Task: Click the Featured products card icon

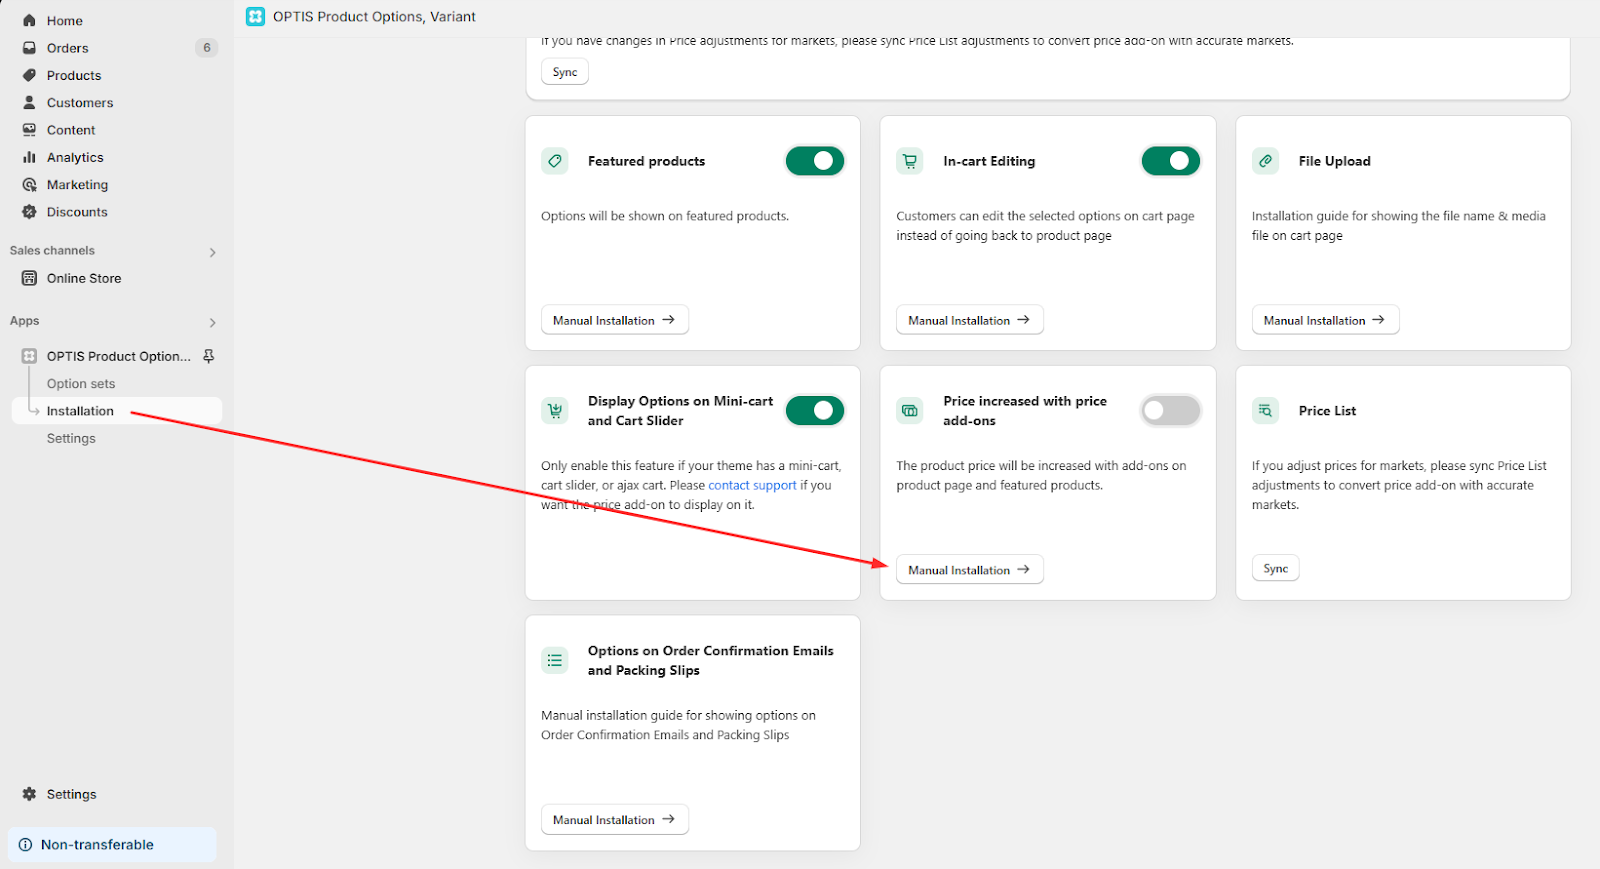Action: 555,161
